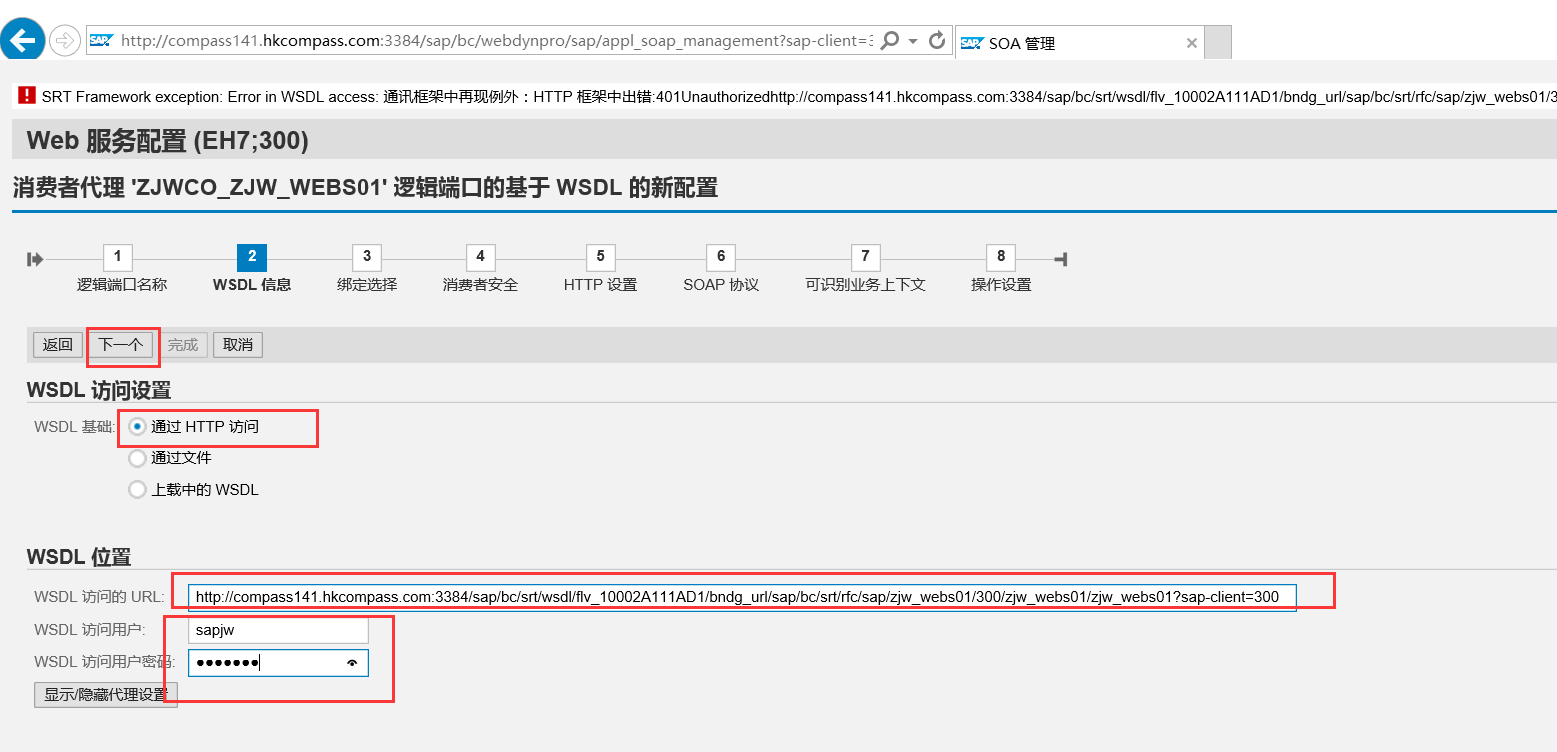The width and height of the screenshot is (1557, 752).
Task: Jump to roadmap step 3 绑定选择
Action: tap(367, 257)
